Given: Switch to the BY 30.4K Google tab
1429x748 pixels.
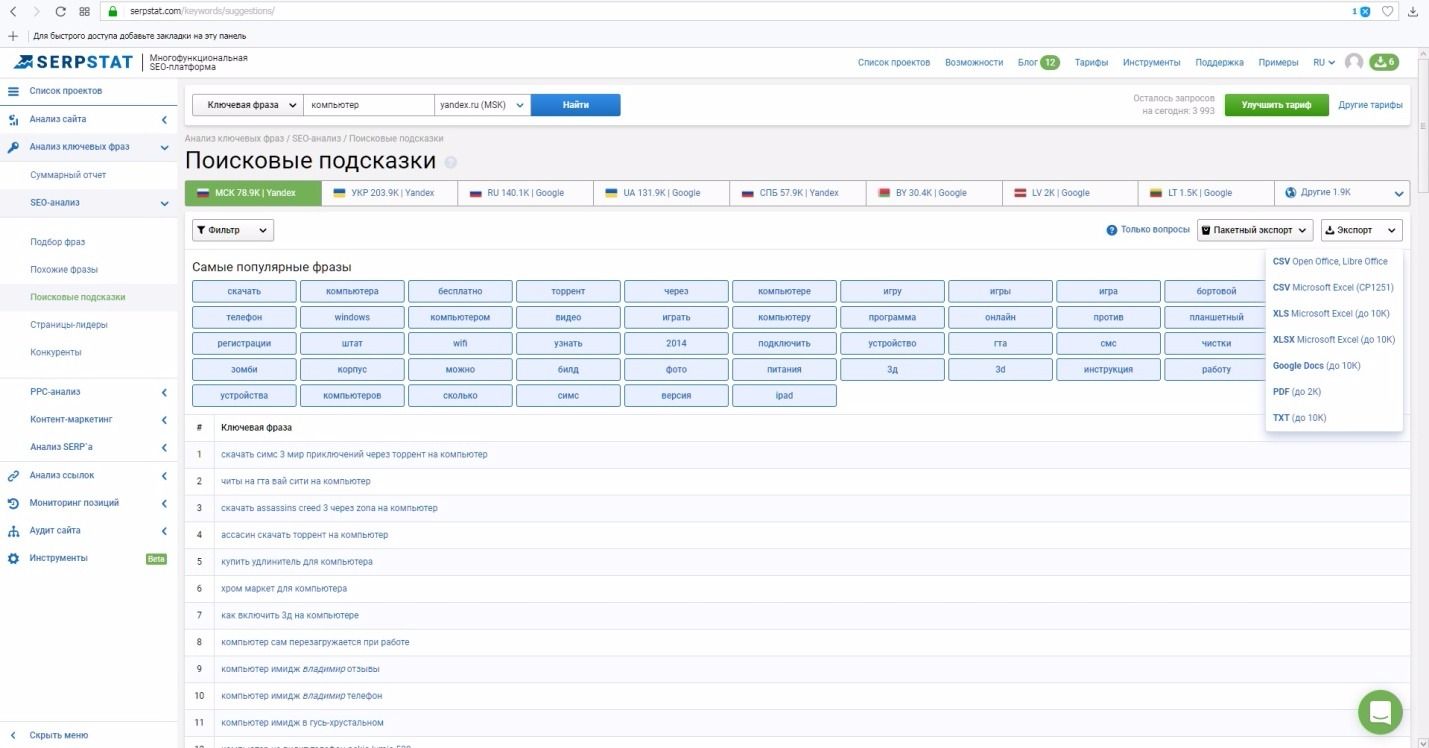Looking at the screenshot, I should [934, 193].
